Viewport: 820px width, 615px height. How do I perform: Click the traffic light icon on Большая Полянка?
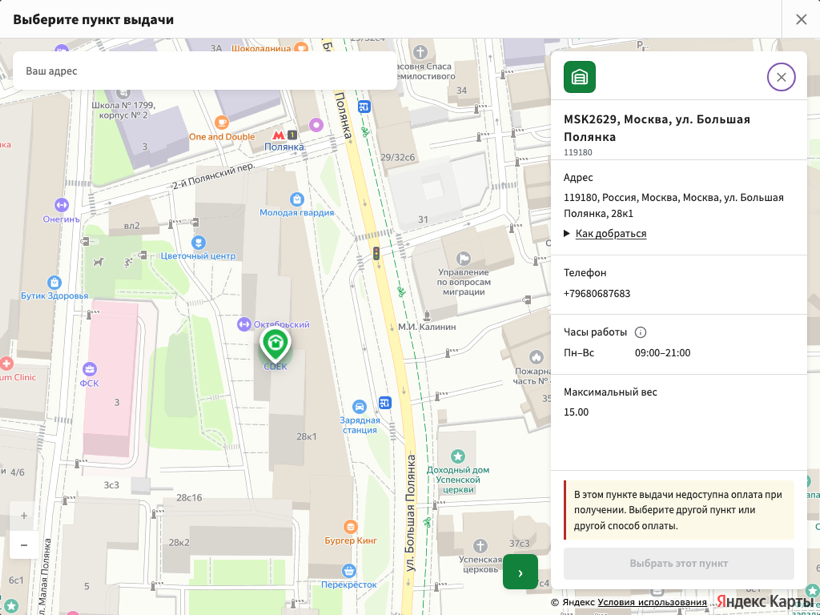(x=376, y=254)
